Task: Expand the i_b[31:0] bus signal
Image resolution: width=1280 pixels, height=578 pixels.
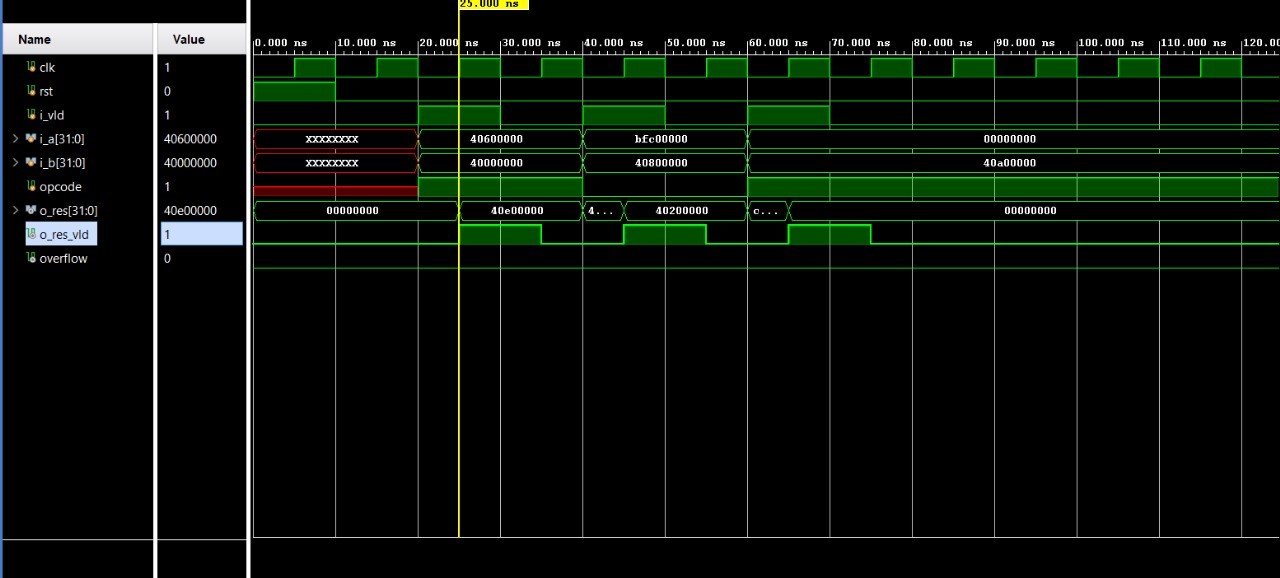Action: [x=15, y=163]
